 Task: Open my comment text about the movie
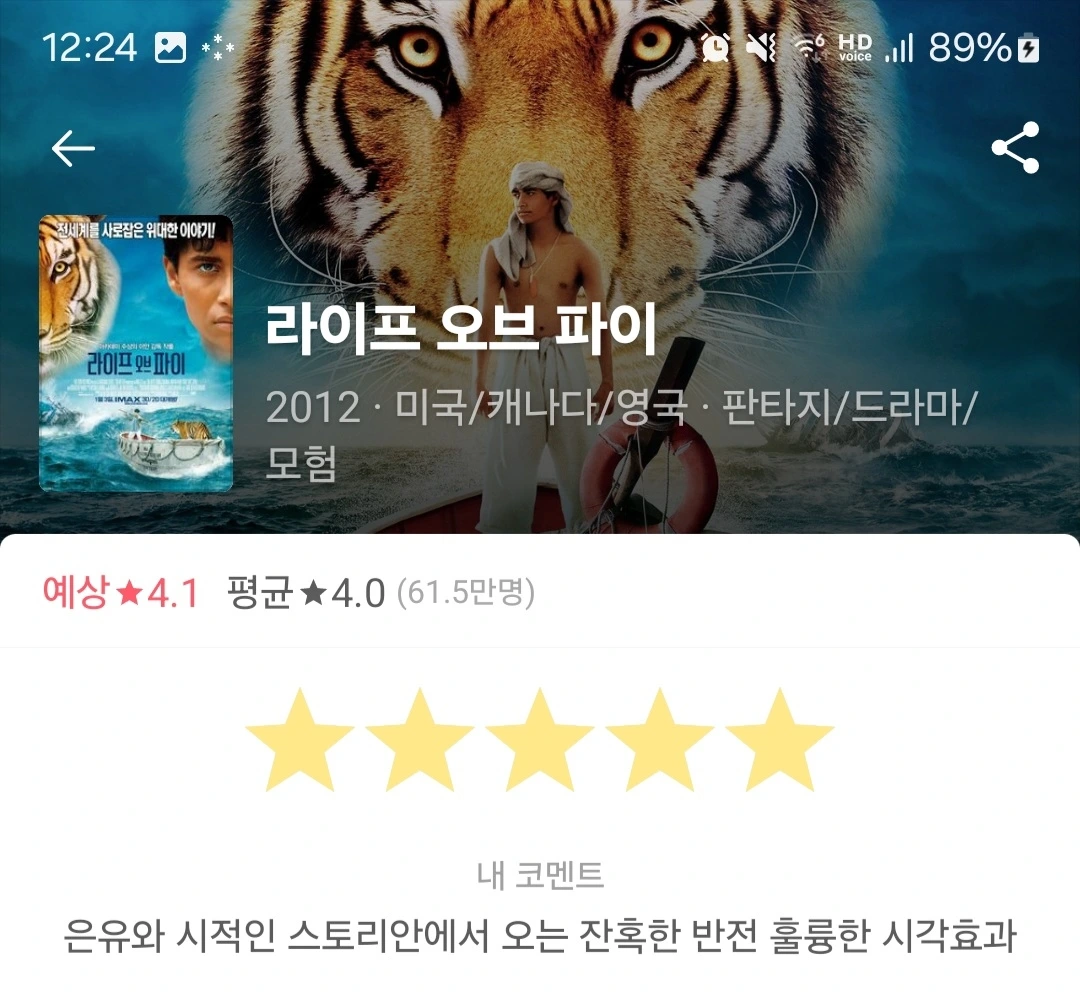540,935
